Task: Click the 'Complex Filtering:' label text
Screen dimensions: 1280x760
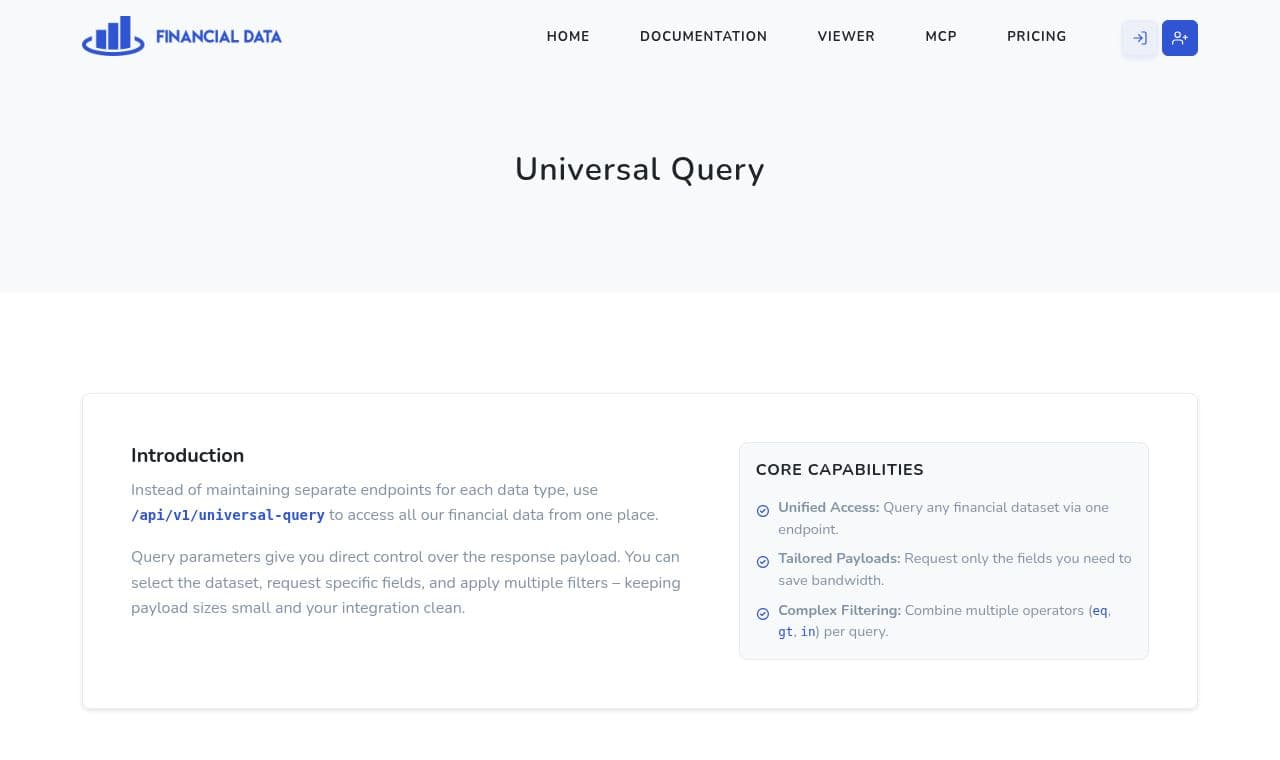Action: click(840, 610)
